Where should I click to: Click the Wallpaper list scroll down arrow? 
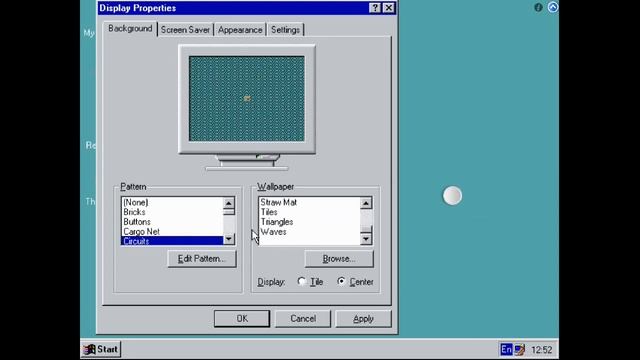point(366,239)
